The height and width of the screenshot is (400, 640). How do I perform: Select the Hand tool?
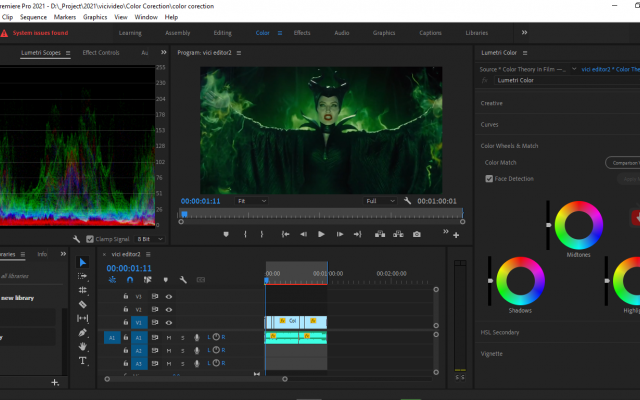82,347
